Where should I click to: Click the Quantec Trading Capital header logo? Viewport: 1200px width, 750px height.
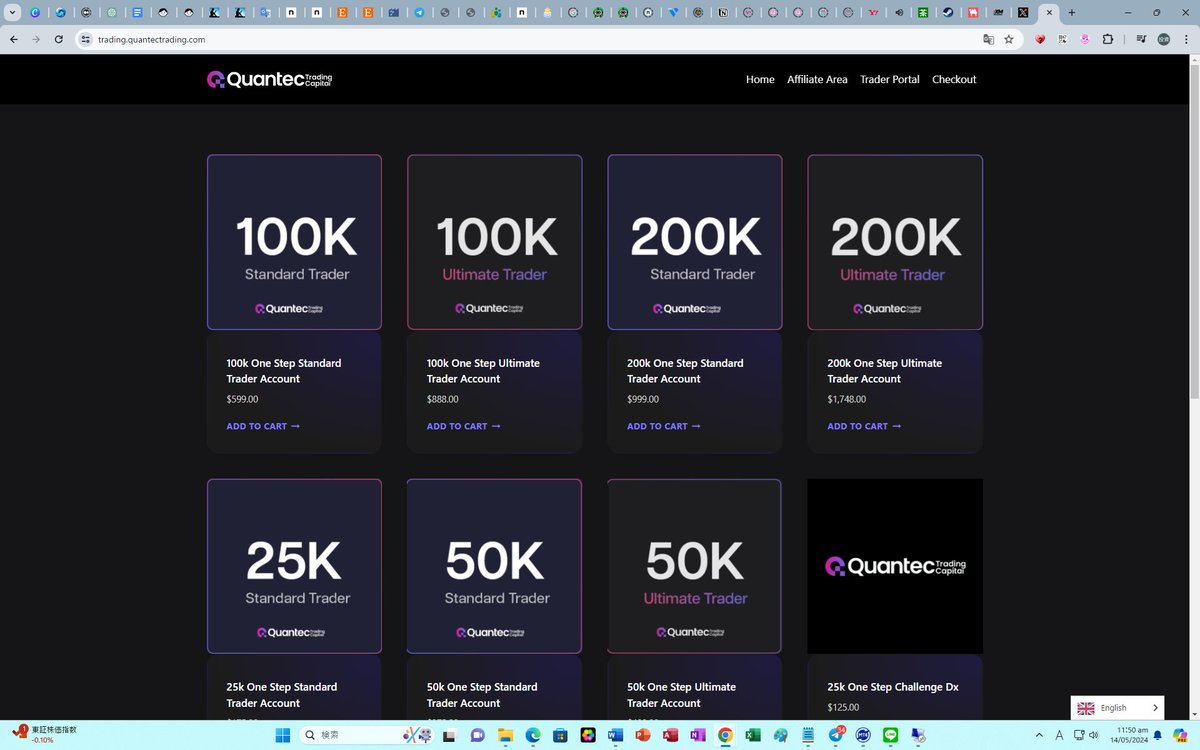[x=270, y=79]
